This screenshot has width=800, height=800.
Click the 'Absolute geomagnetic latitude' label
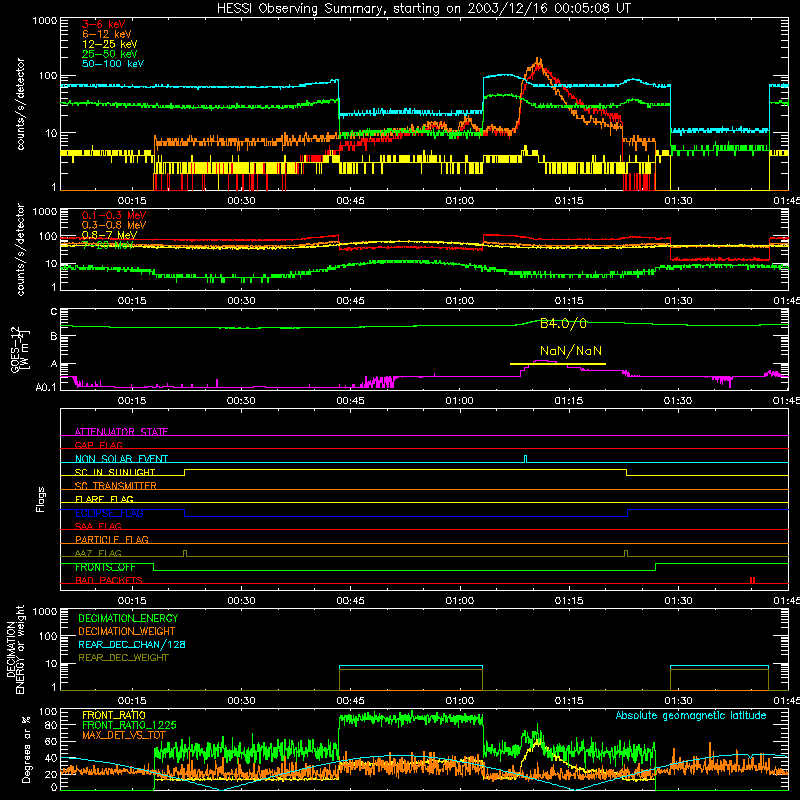pos(691,715)
